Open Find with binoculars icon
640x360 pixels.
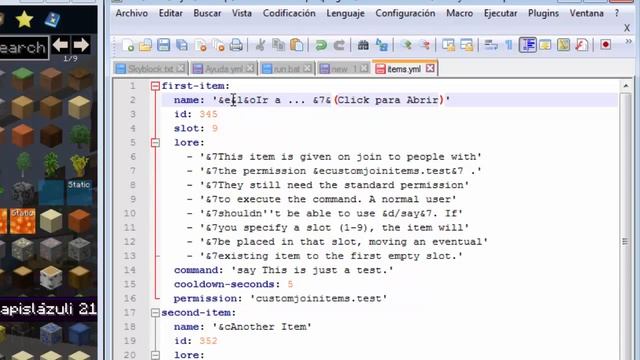coord(363,45)
